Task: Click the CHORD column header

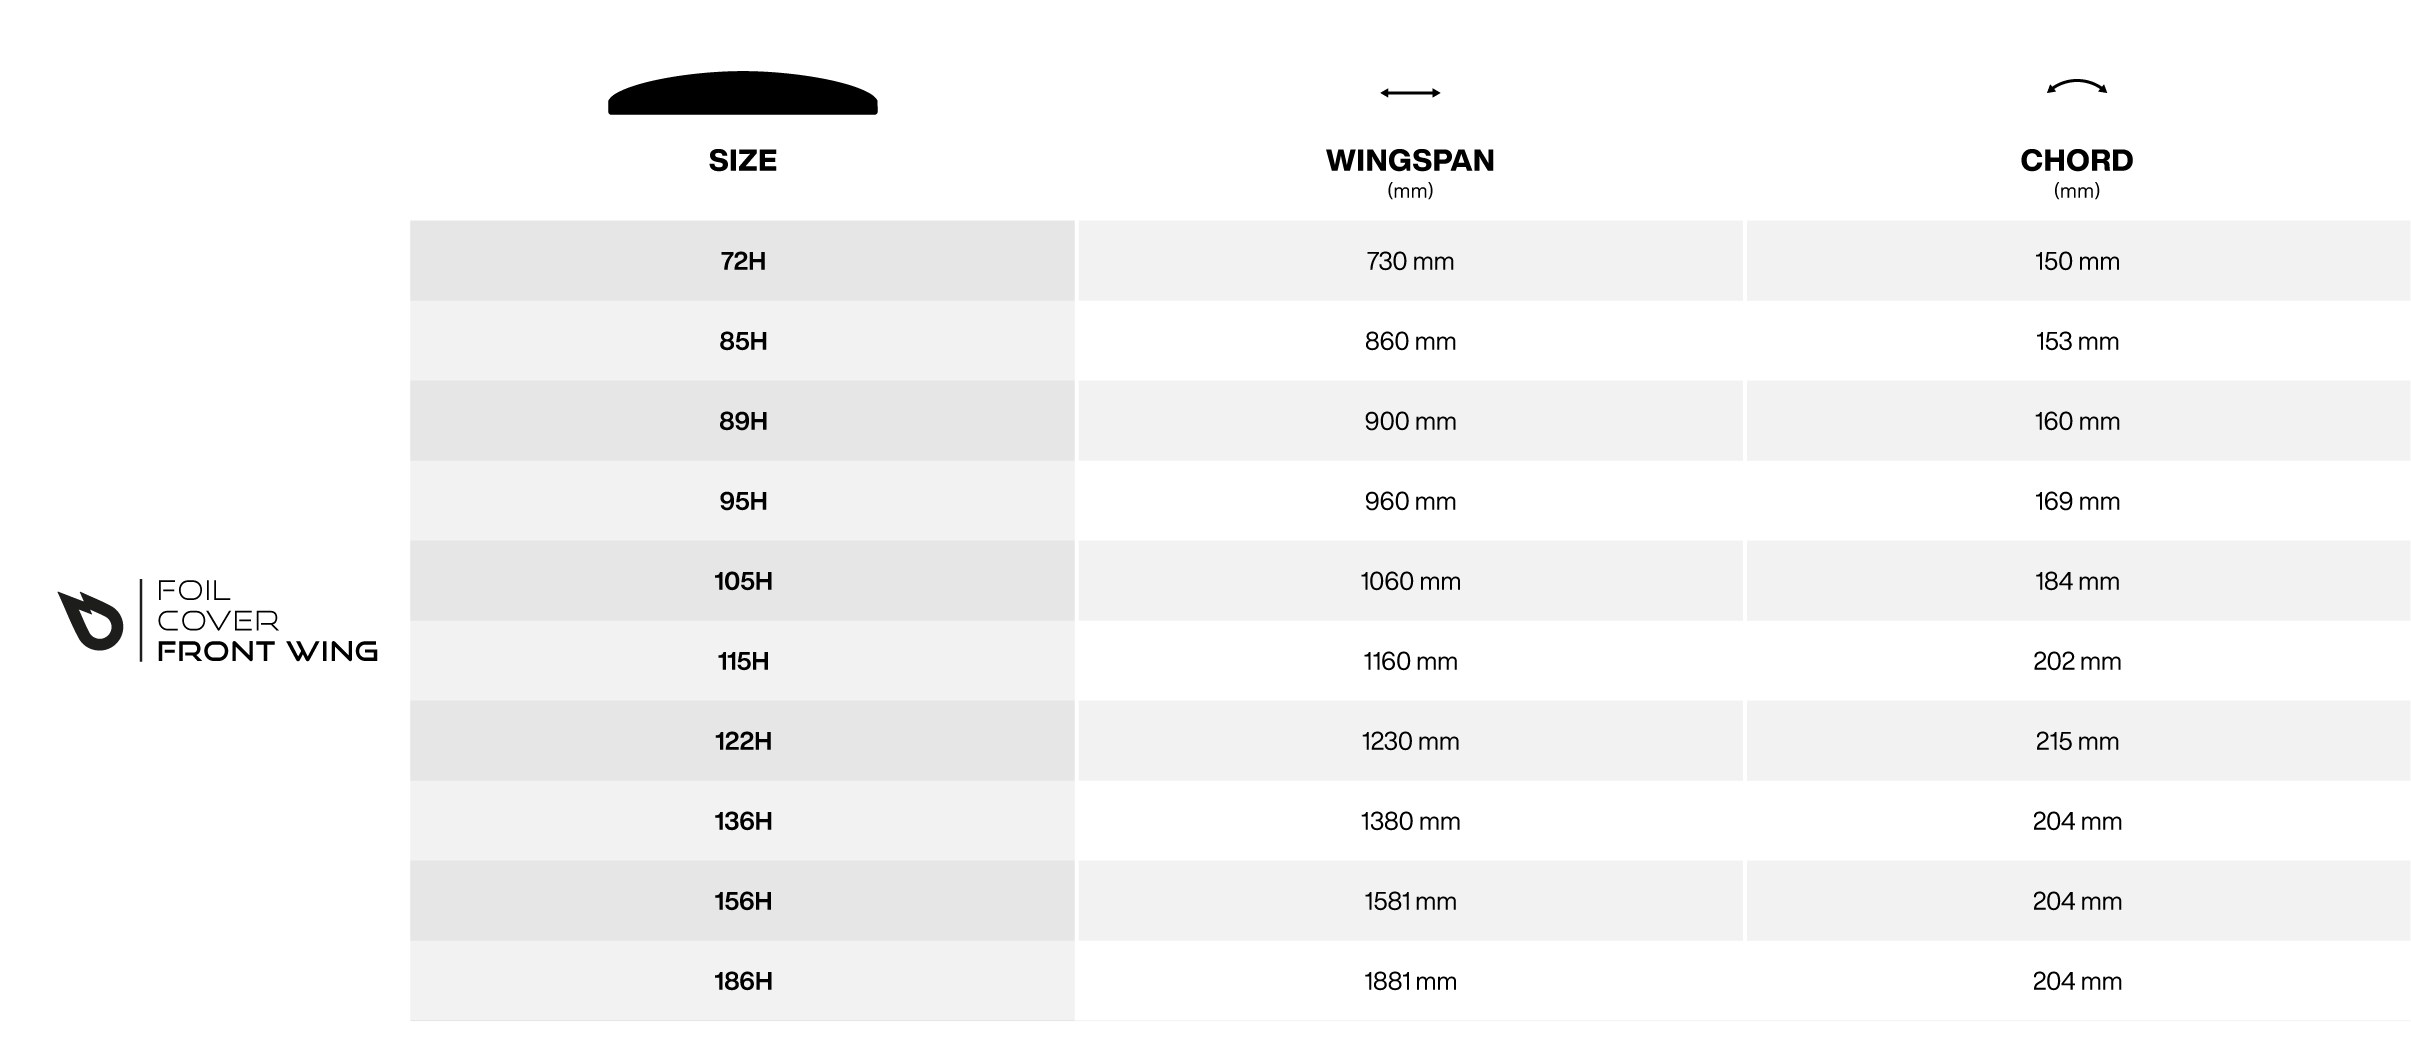Action: [x=2077, y=160]
